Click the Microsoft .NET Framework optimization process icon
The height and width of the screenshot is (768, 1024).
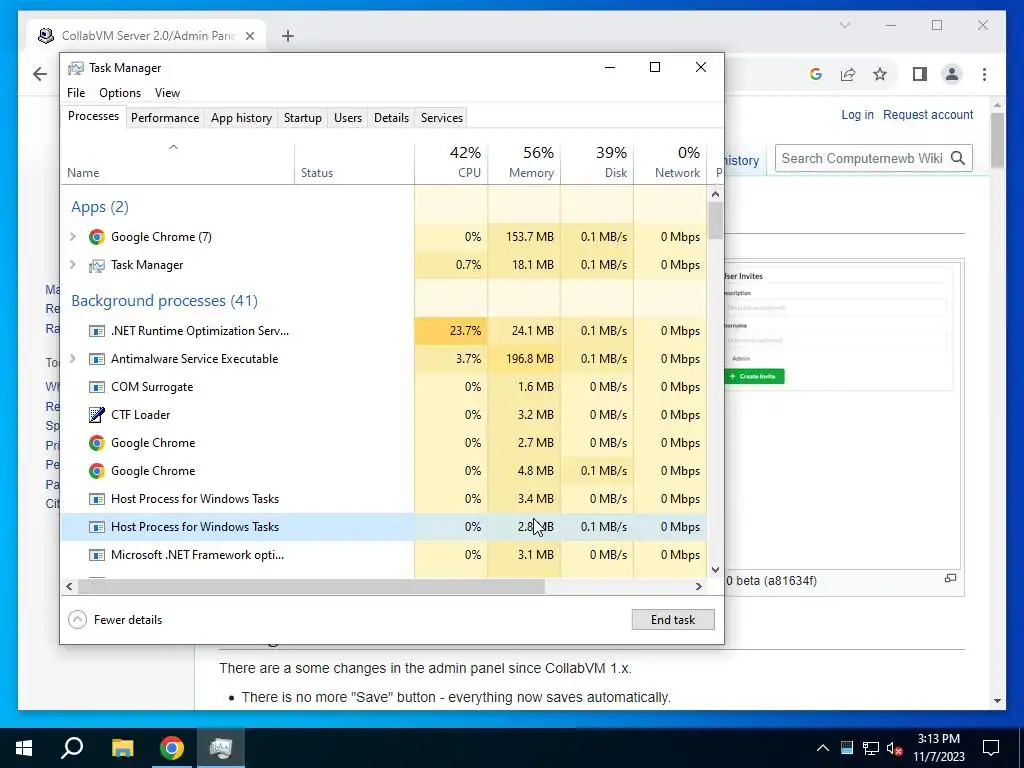[x=97, y=555]
